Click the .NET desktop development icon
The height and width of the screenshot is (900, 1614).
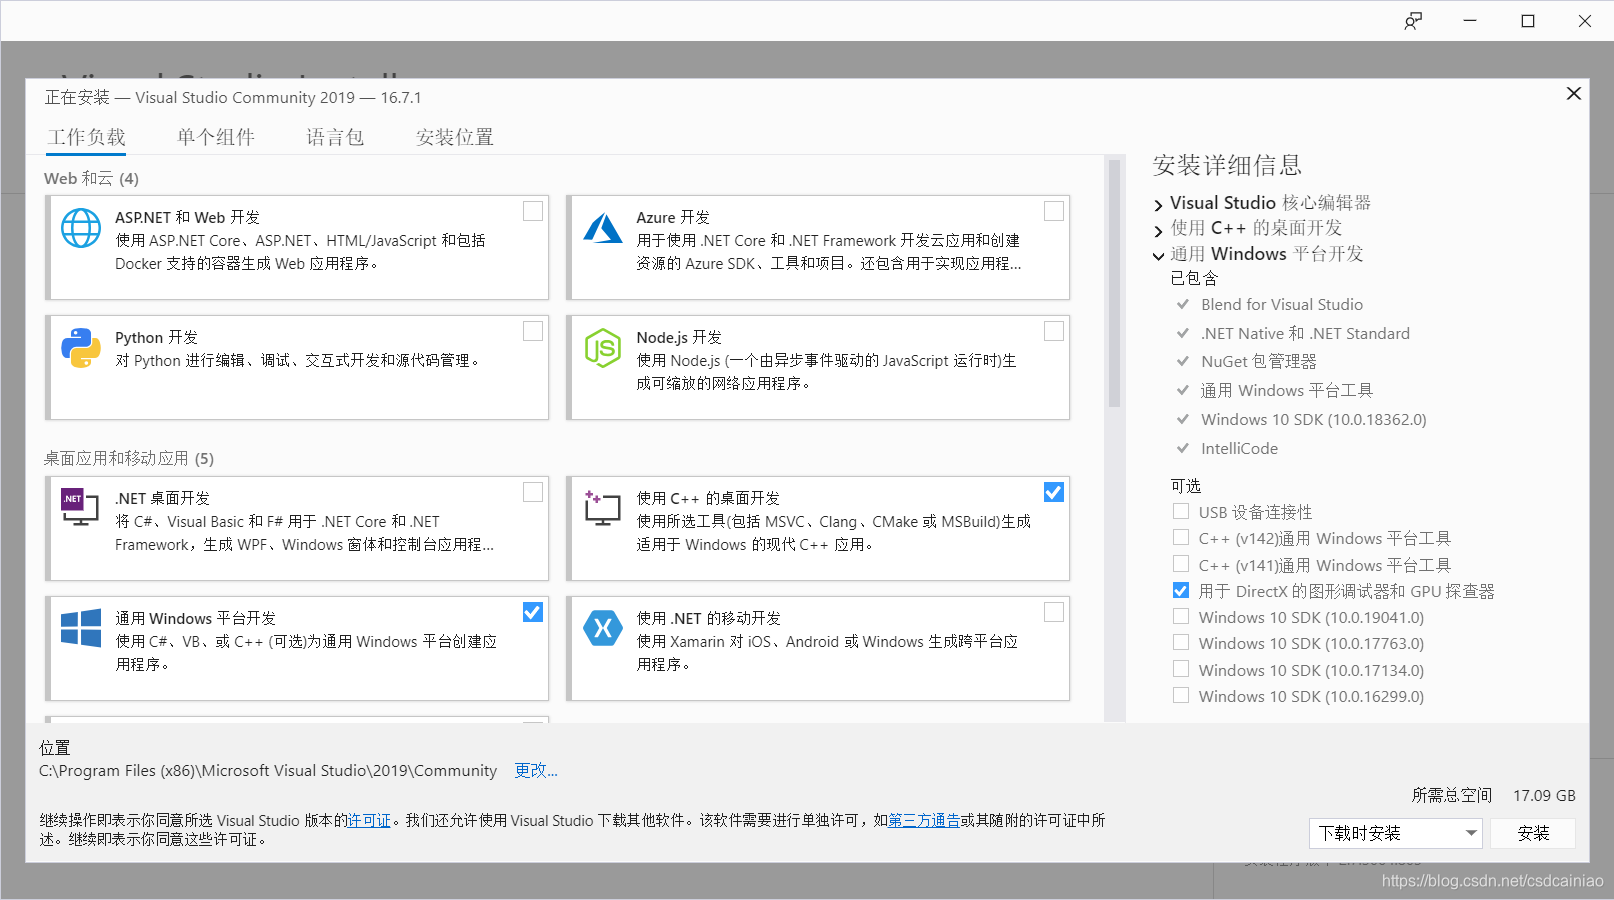pyautogui.click(x=80, y=507)
